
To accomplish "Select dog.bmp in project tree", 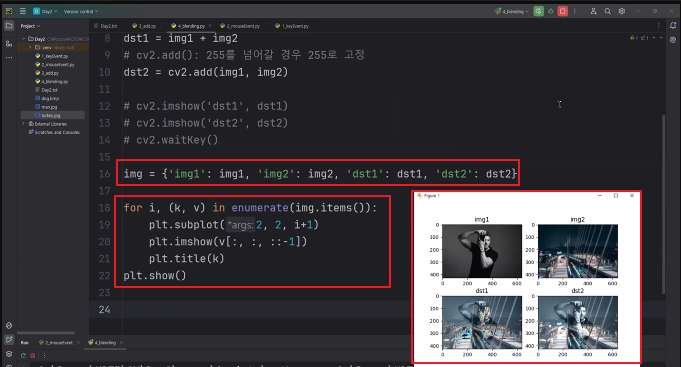I will pyautogui.click(x=46, y=99).
